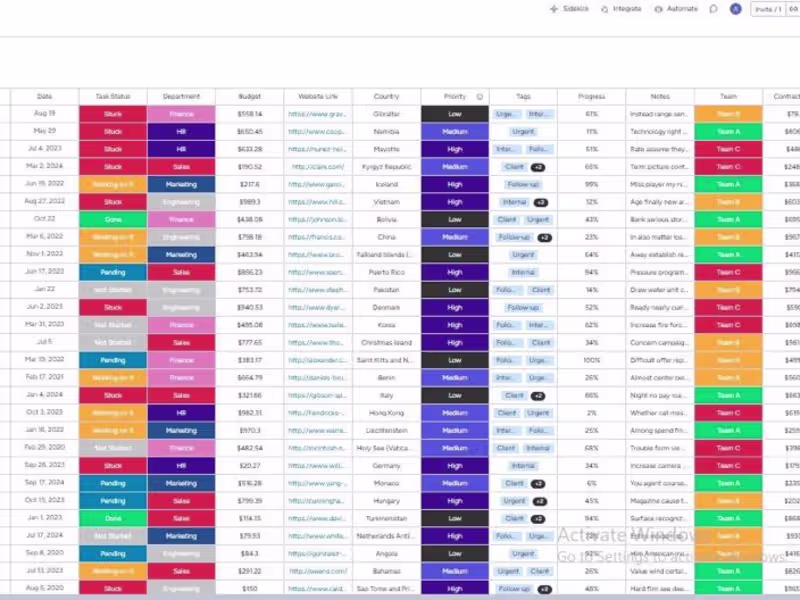Select the Budget column header

coord(249,96)
